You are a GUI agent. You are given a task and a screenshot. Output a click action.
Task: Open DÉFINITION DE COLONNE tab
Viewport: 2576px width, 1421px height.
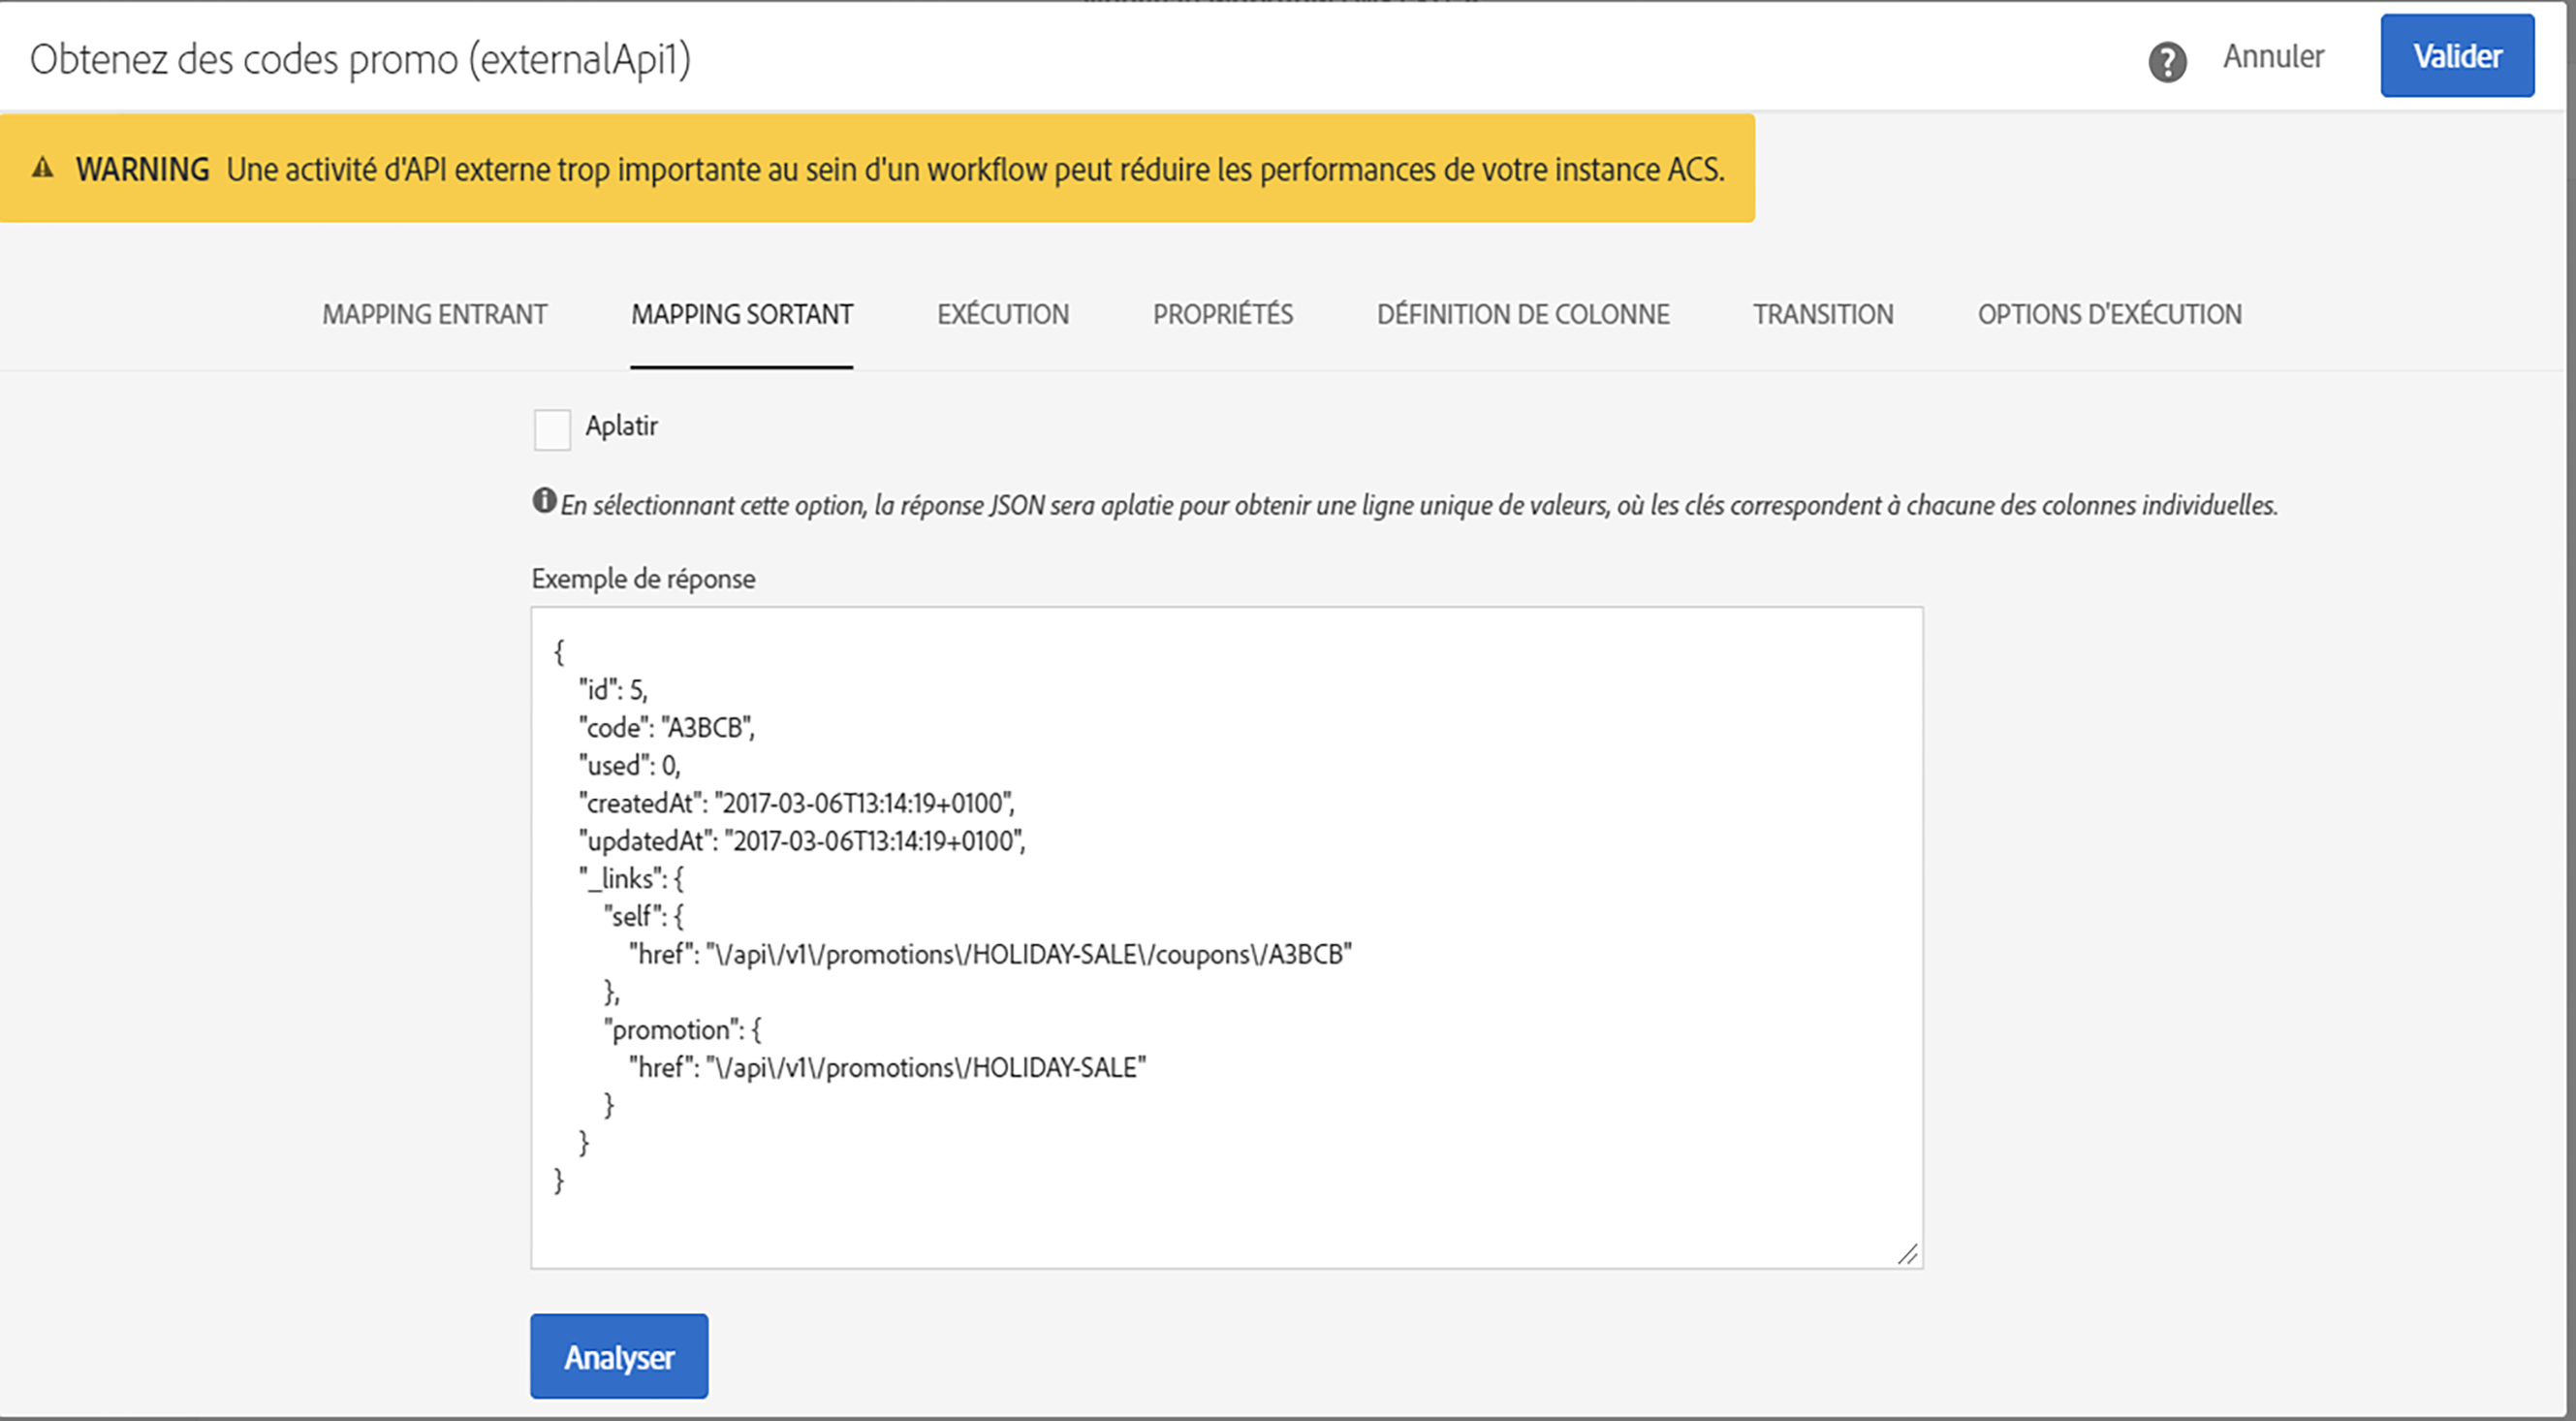pyautogui.click(x=1522, y=314)
